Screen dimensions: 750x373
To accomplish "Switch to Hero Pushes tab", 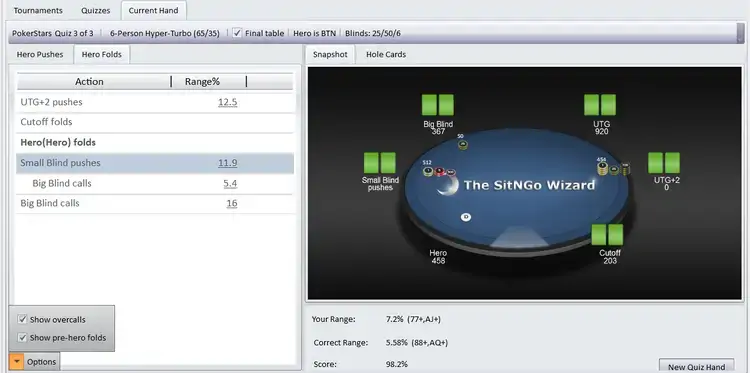I will click(x=40, y=55).
